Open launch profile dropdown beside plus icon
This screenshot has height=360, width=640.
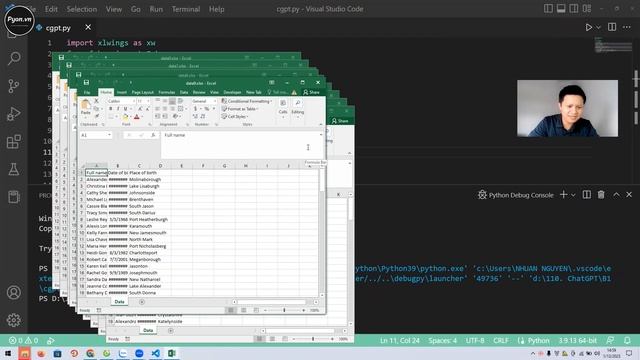[573, 195]
